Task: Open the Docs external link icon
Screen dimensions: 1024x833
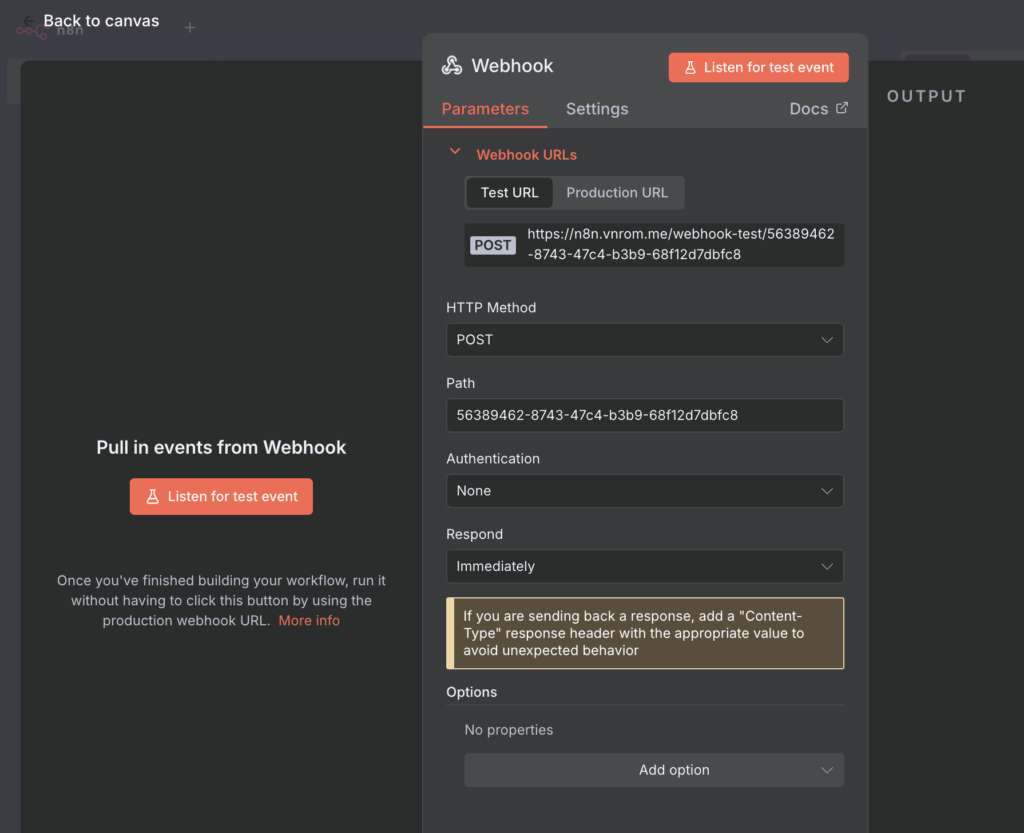Action: (x=842, y=108)
